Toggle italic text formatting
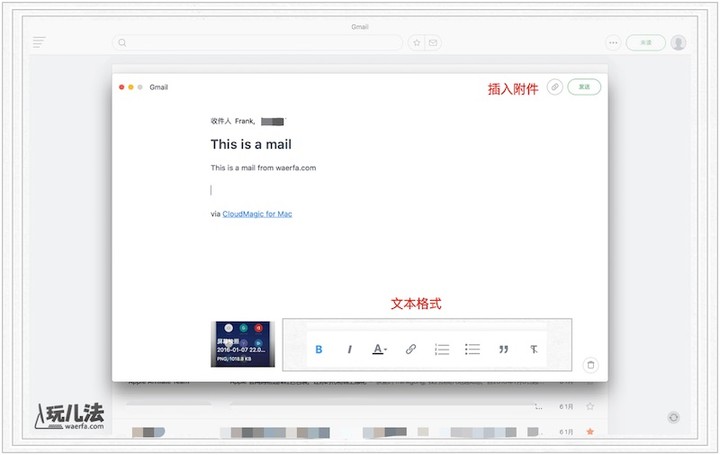Image resolution: width=720 pixels, height=455 pixels. [349, 349]
